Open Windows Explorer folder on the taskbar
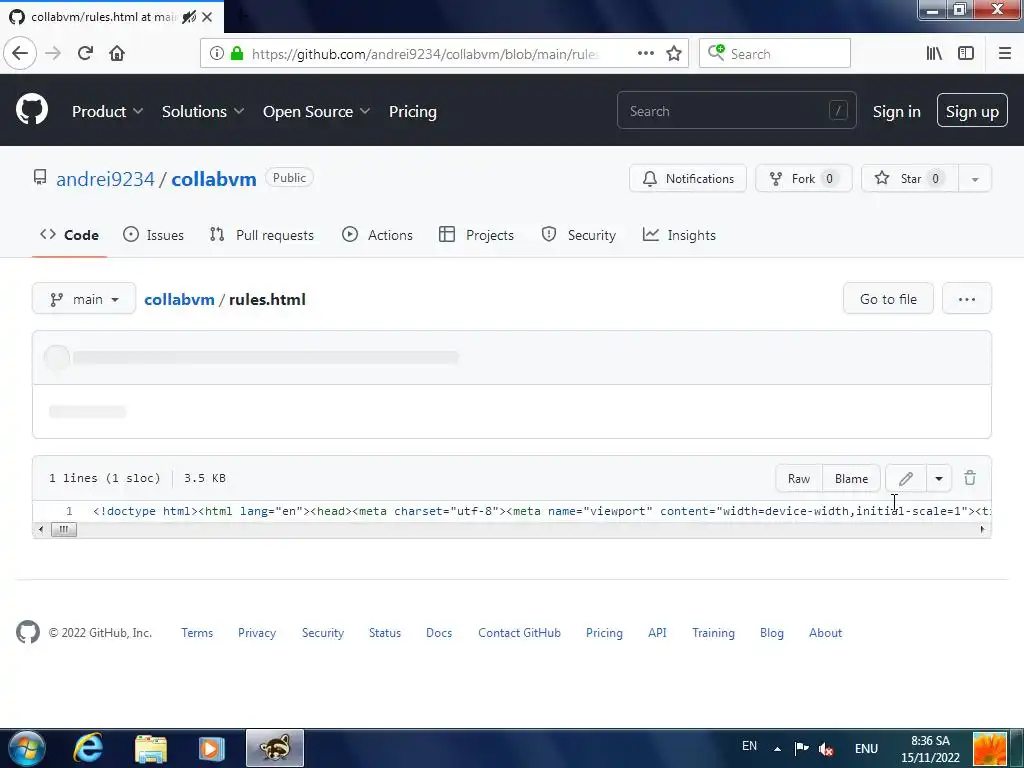This screenshot has width=1024, height=768. click(x=151, y=748)
